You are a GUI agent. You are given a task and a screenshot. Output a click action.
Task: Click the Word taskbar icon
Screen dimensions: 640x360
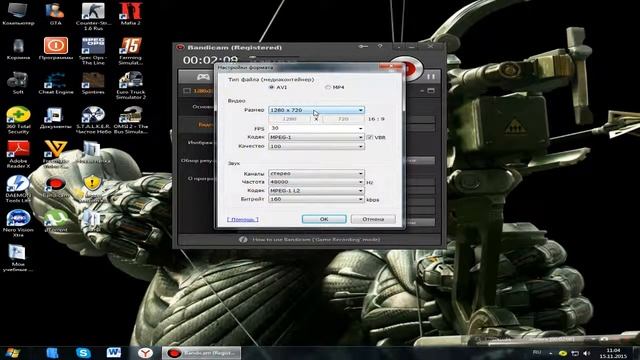click(114, 353)
